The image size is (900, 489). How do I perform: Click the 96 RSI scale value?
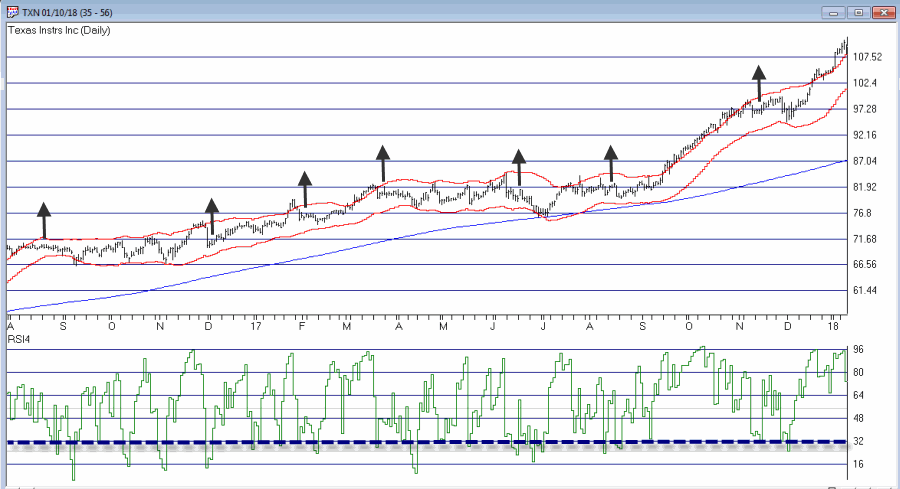858,350
